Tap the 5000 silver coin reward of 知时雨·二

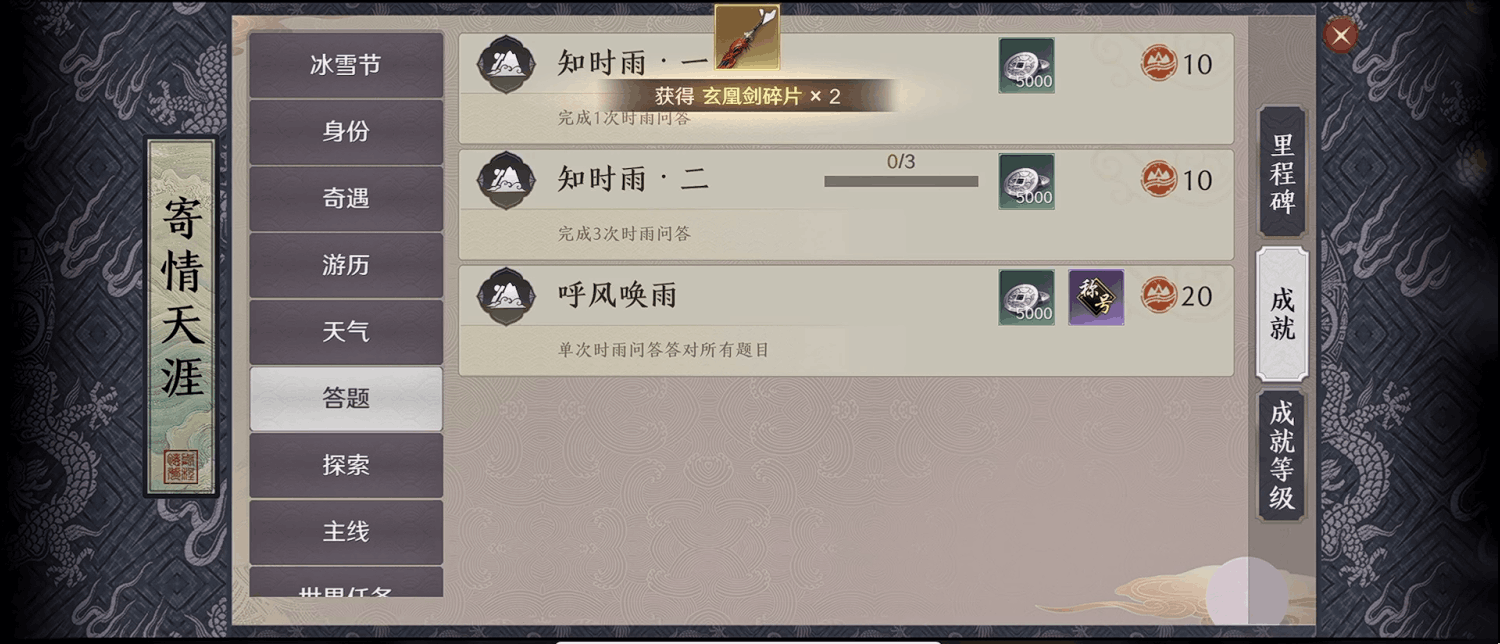tap(1026, 182)
